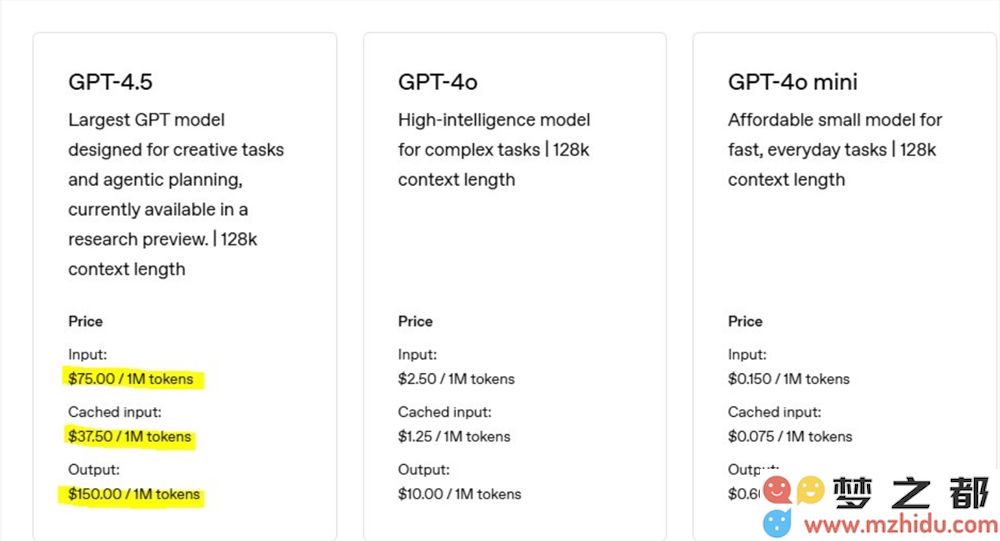Click the Price heading in GPT-4o card
Viewport: 1000px width, 541px height.
(415, 322)
